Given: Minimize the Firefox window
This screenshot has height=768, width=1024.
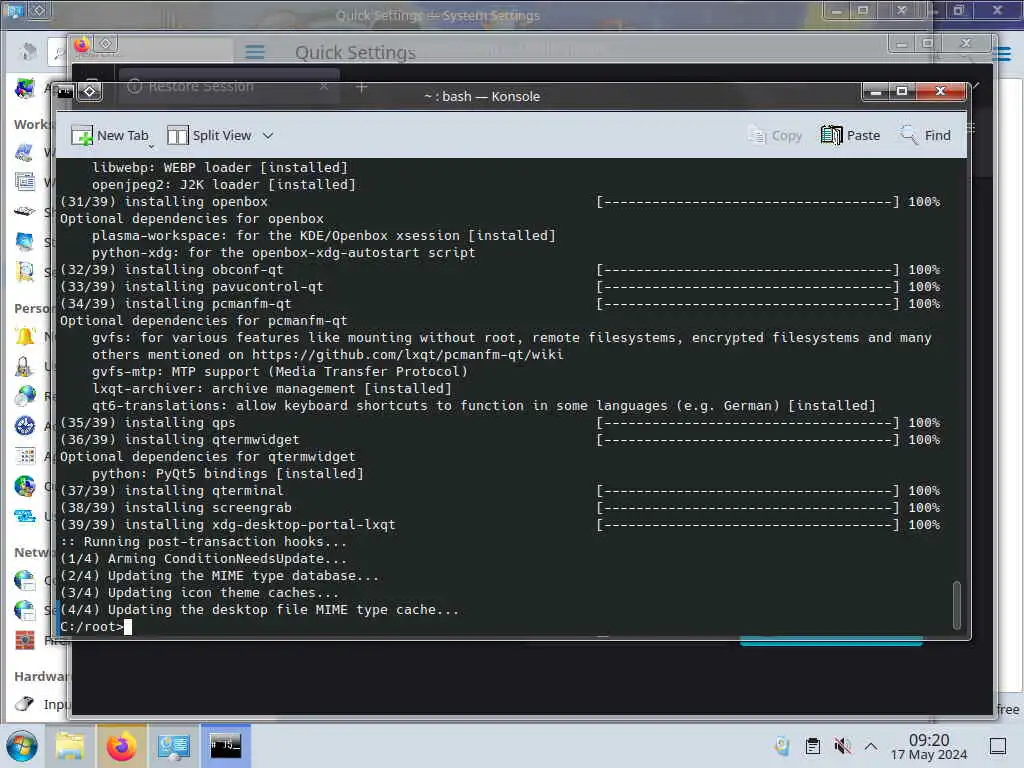Looking at the screenshot, I should (901, 44).
